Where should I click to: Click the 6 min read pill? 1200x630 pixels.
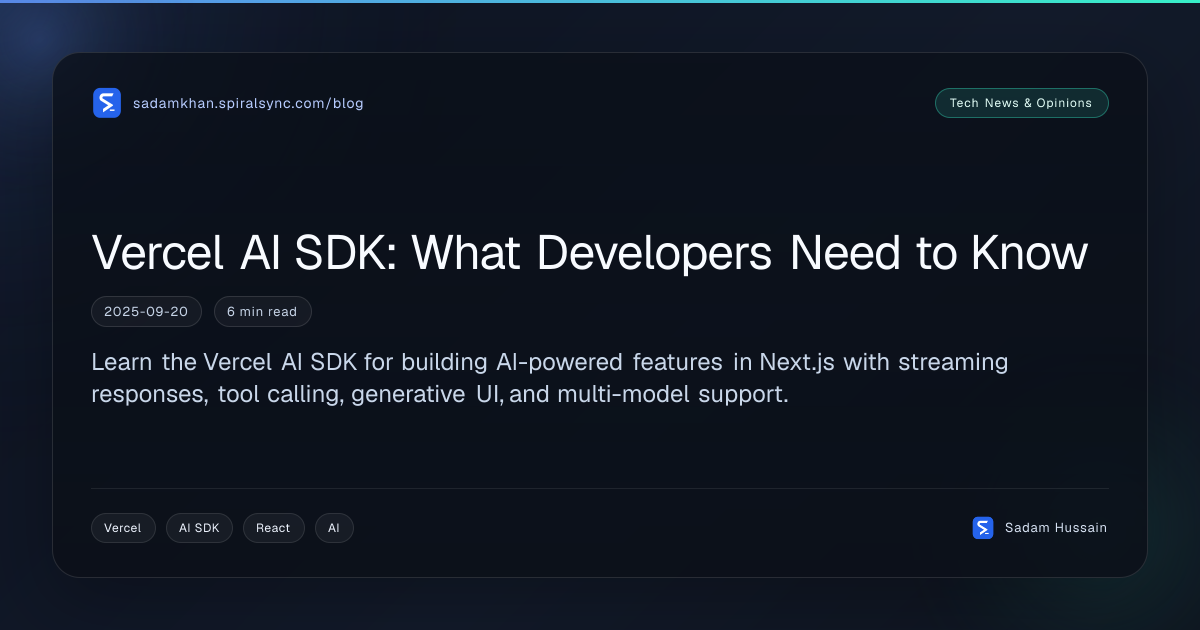click(x=262, y=312)
